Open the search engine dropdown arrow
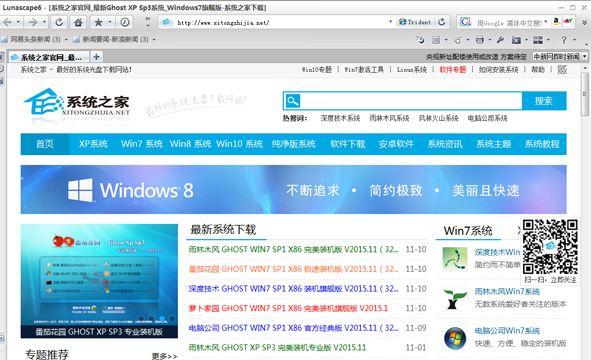Screen dimensions: 592x360 546,22
